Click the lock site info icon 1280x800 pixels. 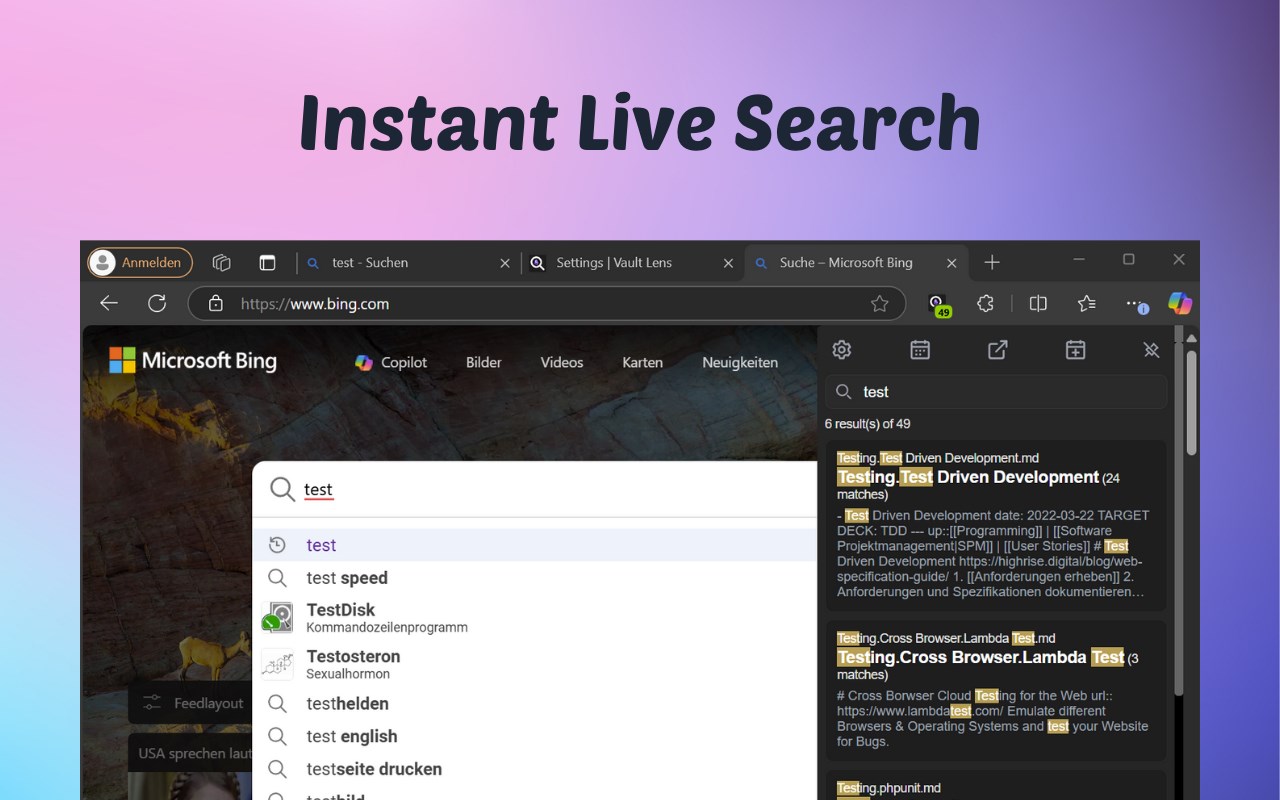tap(214, 304)
